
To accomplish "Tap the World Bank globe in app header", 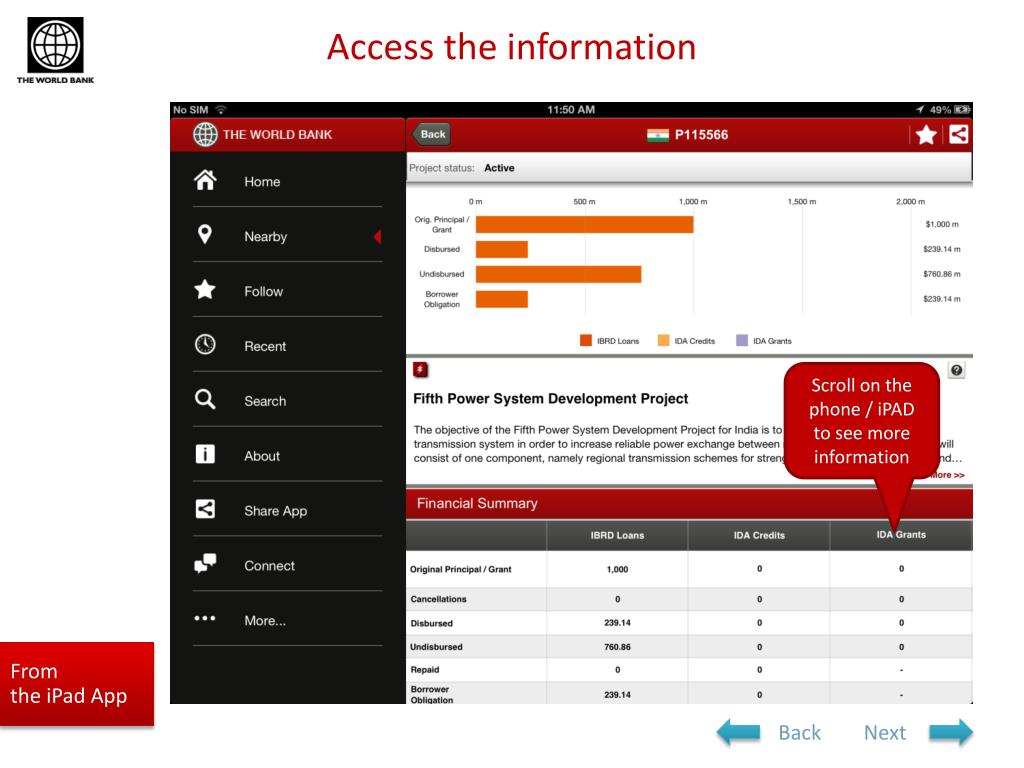I will click(205, 135).
